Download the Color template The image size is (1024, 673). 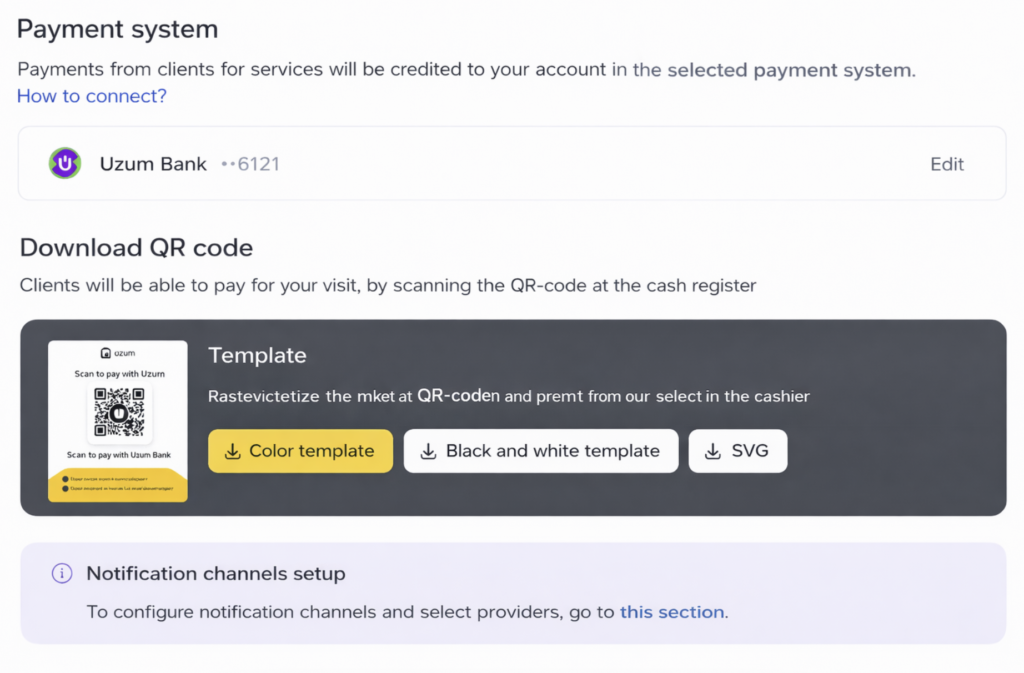click(x=301, y=451)
